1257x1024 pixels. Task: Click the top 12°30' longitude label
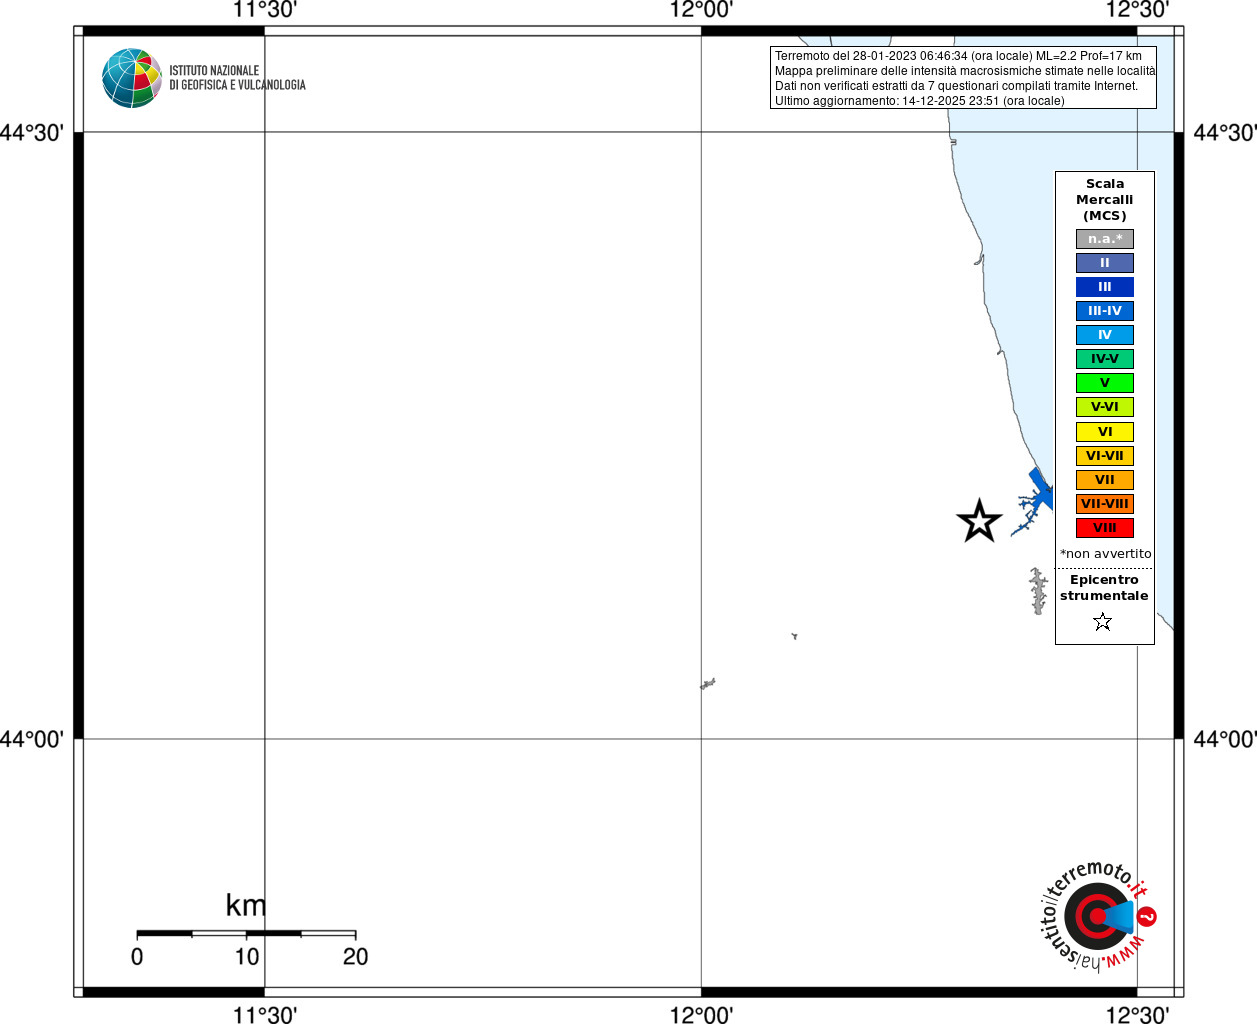coord(1137,10)
